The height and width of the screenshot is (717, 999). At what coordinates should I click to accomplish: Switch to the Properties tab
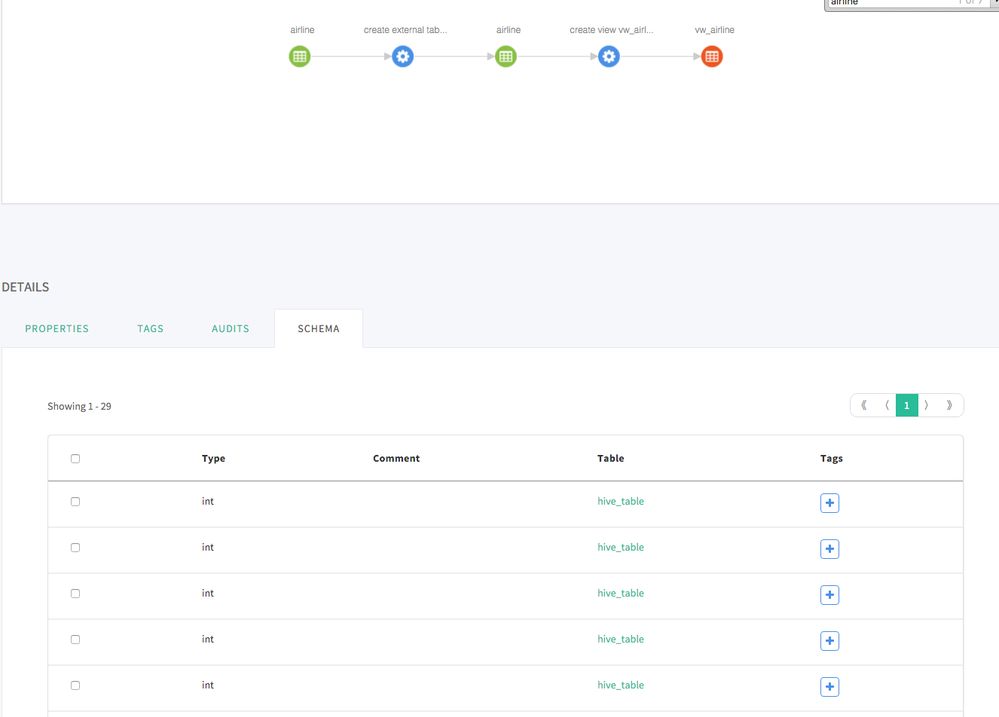[57, 329]
